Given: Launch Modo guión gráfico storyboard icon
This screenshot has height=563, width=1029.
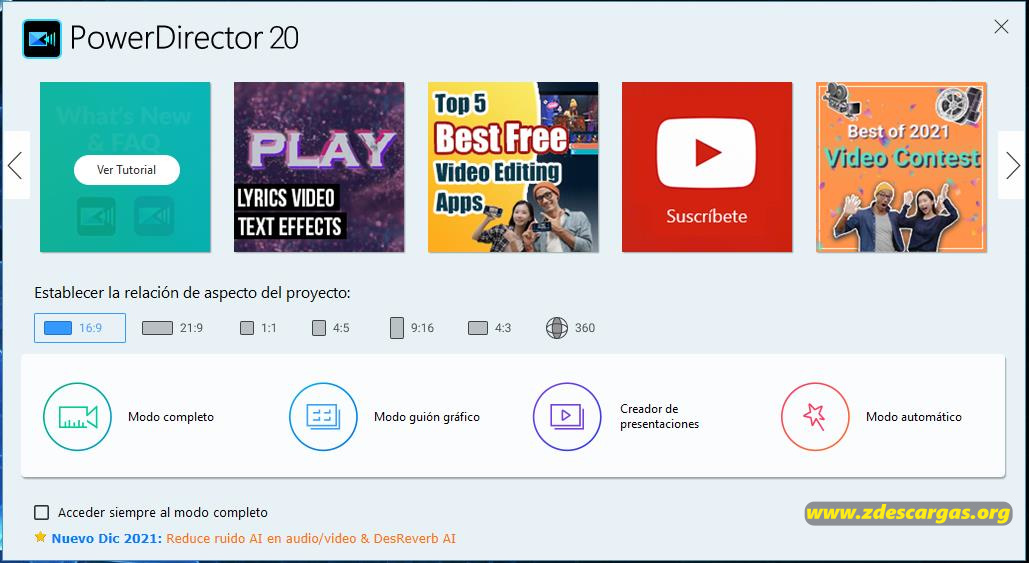Looking at the screenshot, I should pos(324,417).
